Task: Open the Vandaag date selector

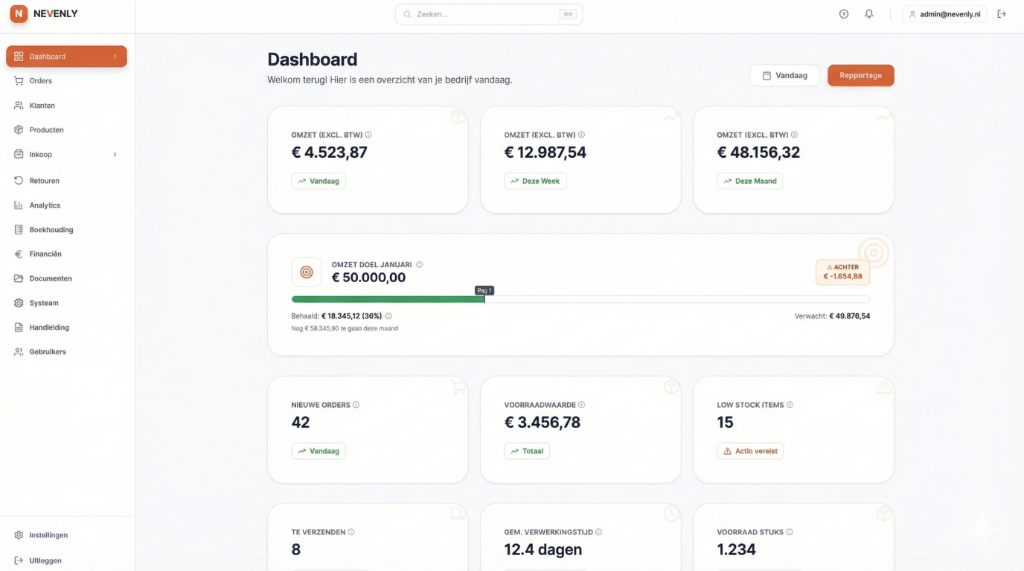Action: (x=784, y=75)
